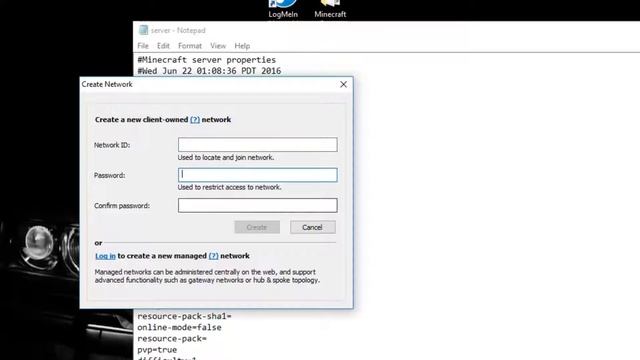Screen dimensions: 640x360
Task: Click the greyed-out Create button
Action: 257,227
